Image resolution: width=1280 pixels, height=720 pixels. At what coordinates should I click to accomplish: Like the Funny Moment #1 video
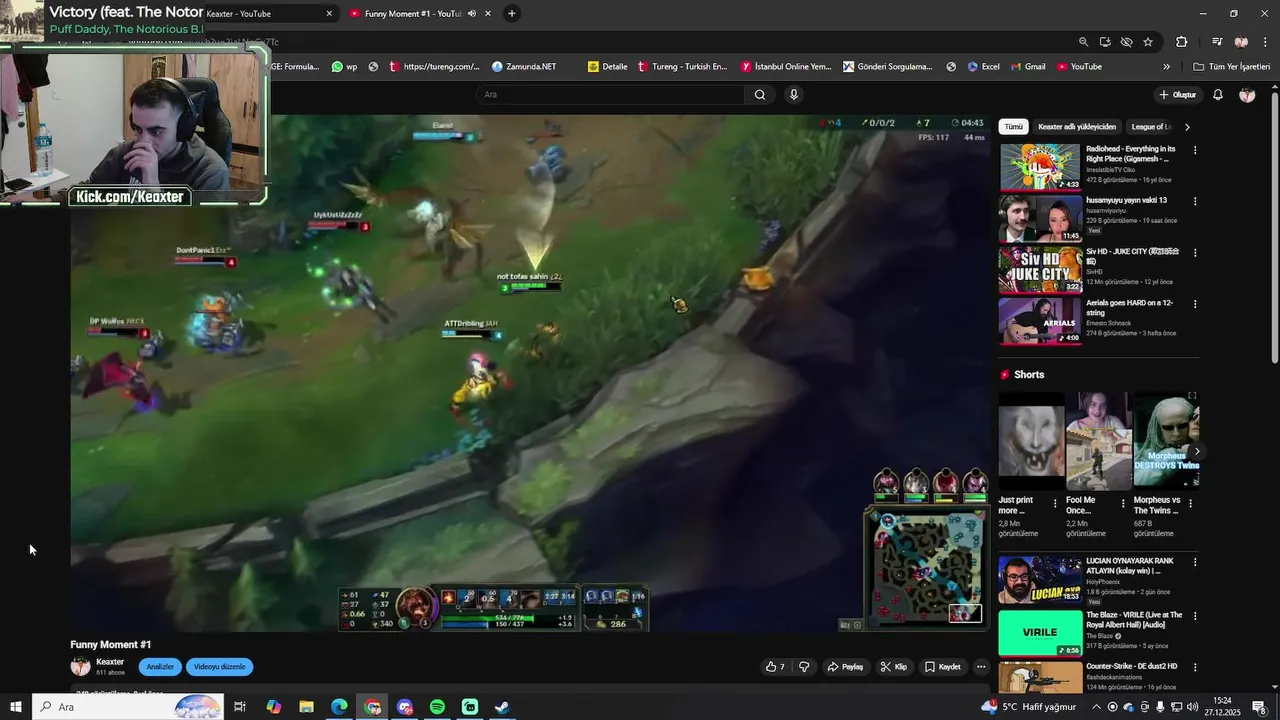click(x=775, y=667)
